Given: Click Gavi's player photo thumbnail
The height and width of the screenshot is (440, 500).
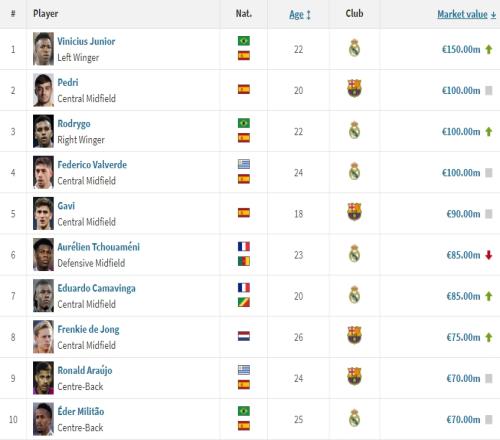Looking at the screenshot, I should coord(43,213).
